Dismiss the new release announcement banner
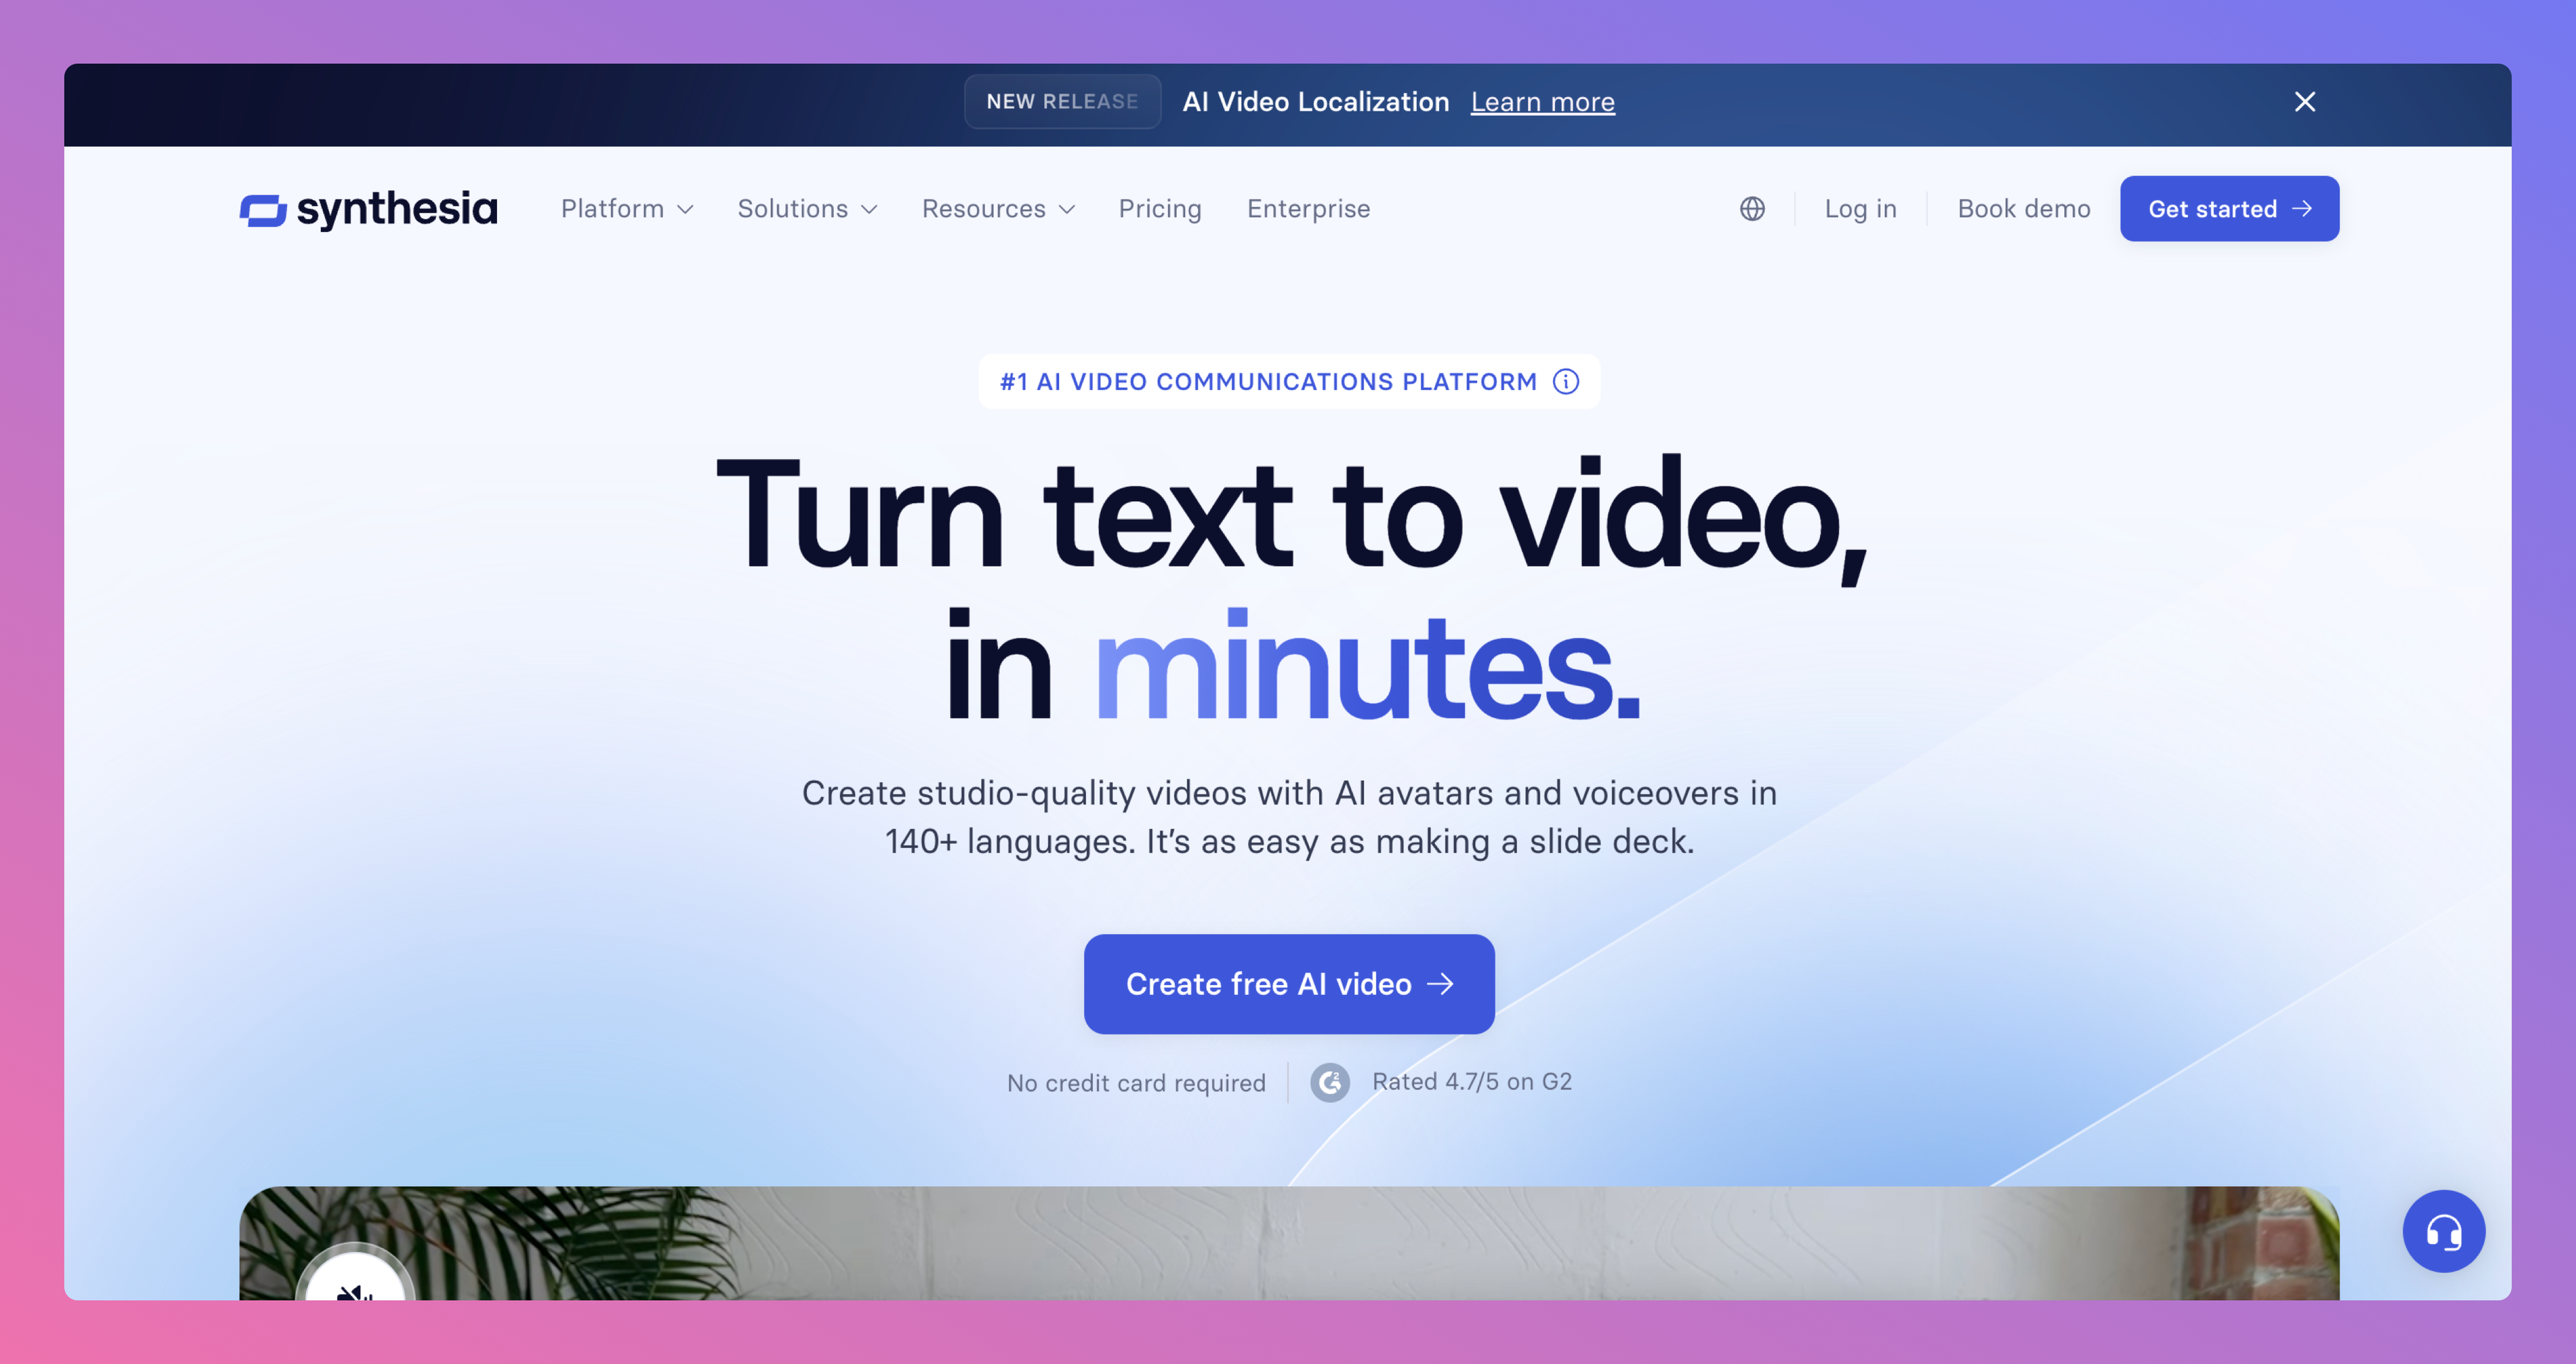 point(2304,102)
